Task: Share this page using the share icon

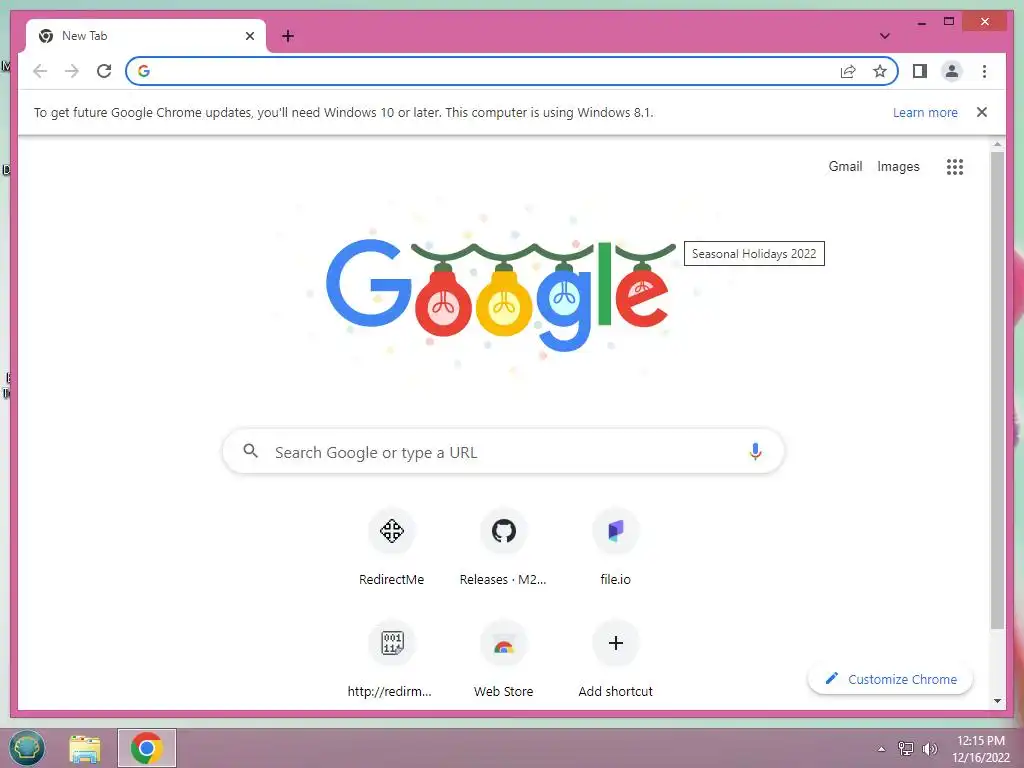Action: click(x=848, y=71)
